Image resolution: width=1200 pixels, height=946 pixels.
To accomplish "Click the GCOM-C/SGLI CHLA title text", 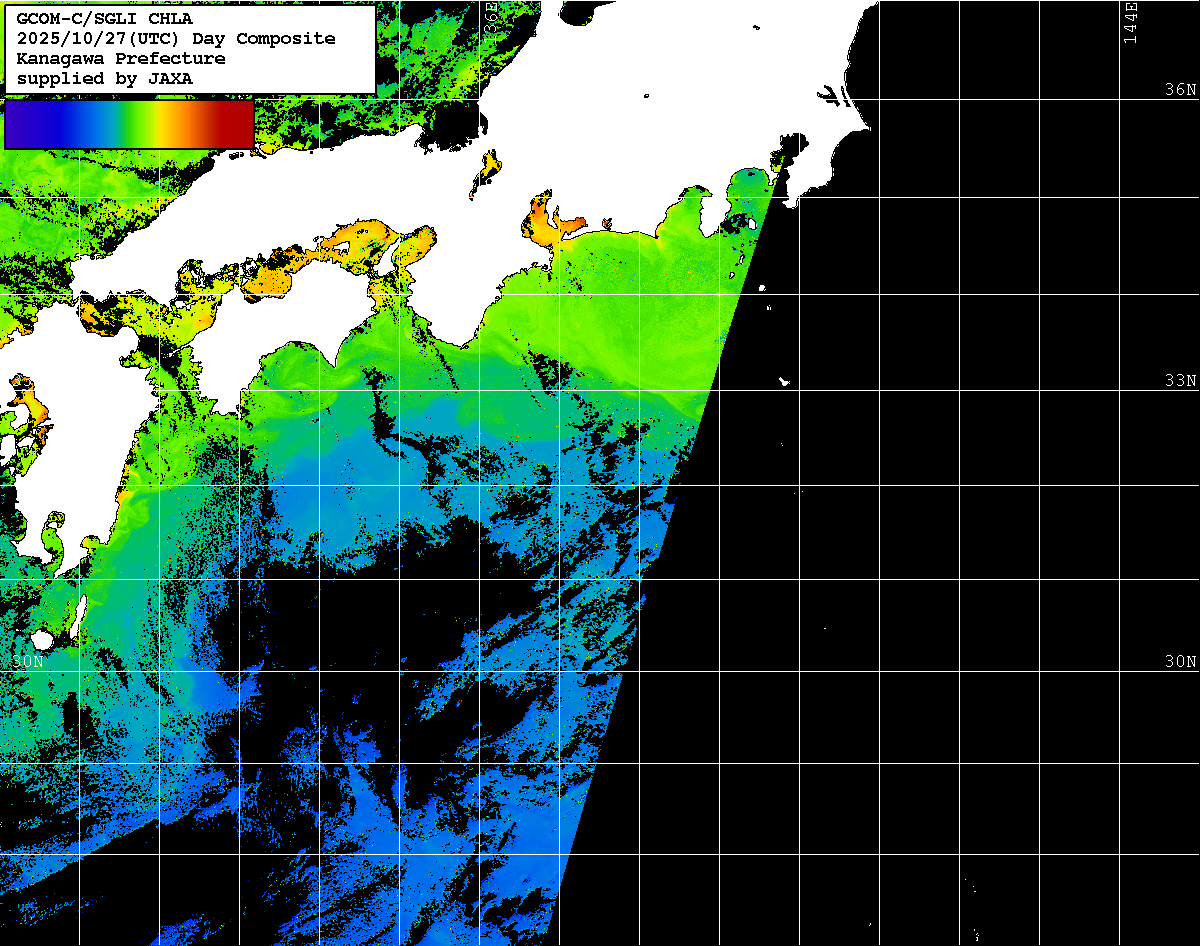I will pyautogui.click(x=105, y=18).
